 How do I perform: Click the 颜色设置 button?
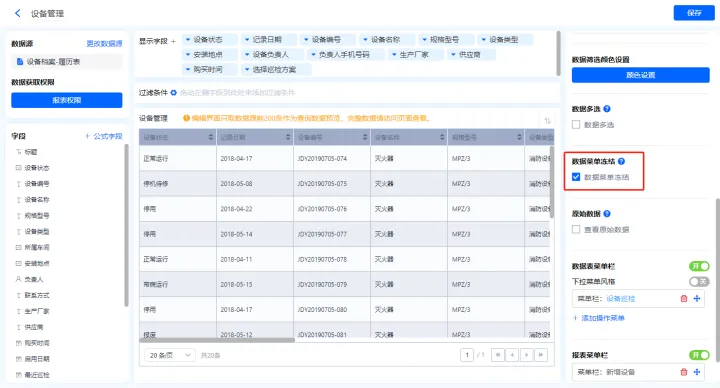(x=640, y=75)
